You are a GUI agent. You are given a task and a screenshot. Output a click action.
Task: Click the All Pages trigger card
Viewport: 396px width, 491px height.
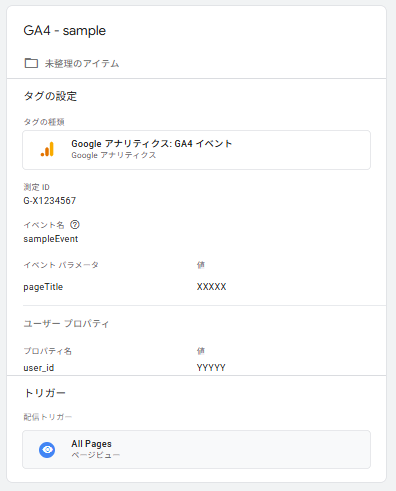(196, 449)
